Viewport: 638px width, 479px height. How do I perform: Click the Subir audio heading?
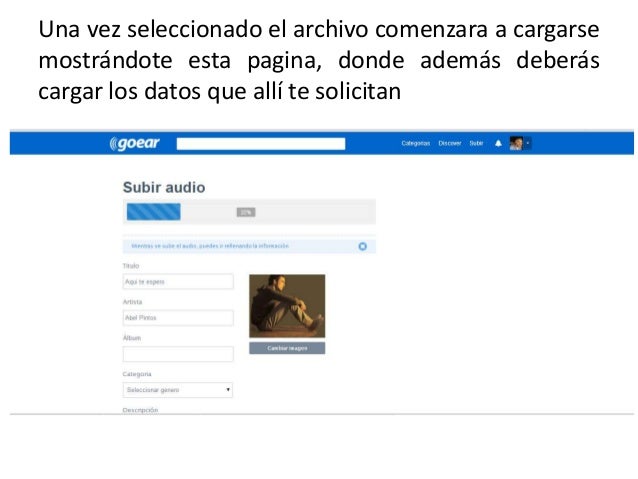[x=164, y=188]
